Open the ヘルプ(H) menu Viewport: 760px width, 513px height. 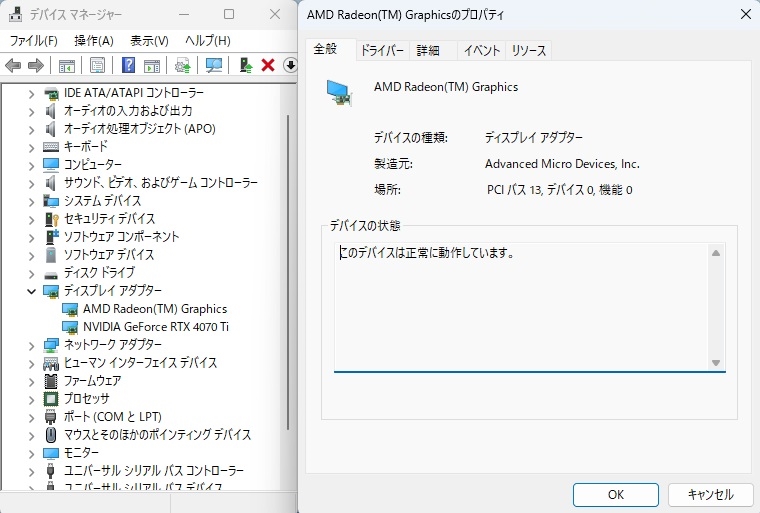pos(207,41)
